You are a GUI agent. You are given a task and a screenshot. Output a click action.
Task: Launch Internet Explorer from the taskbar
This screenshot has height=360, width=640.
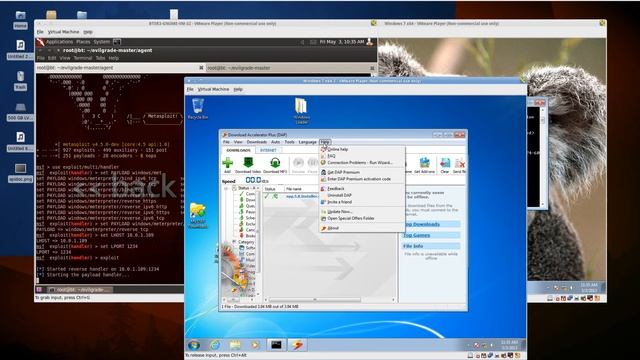click(215, 345)
